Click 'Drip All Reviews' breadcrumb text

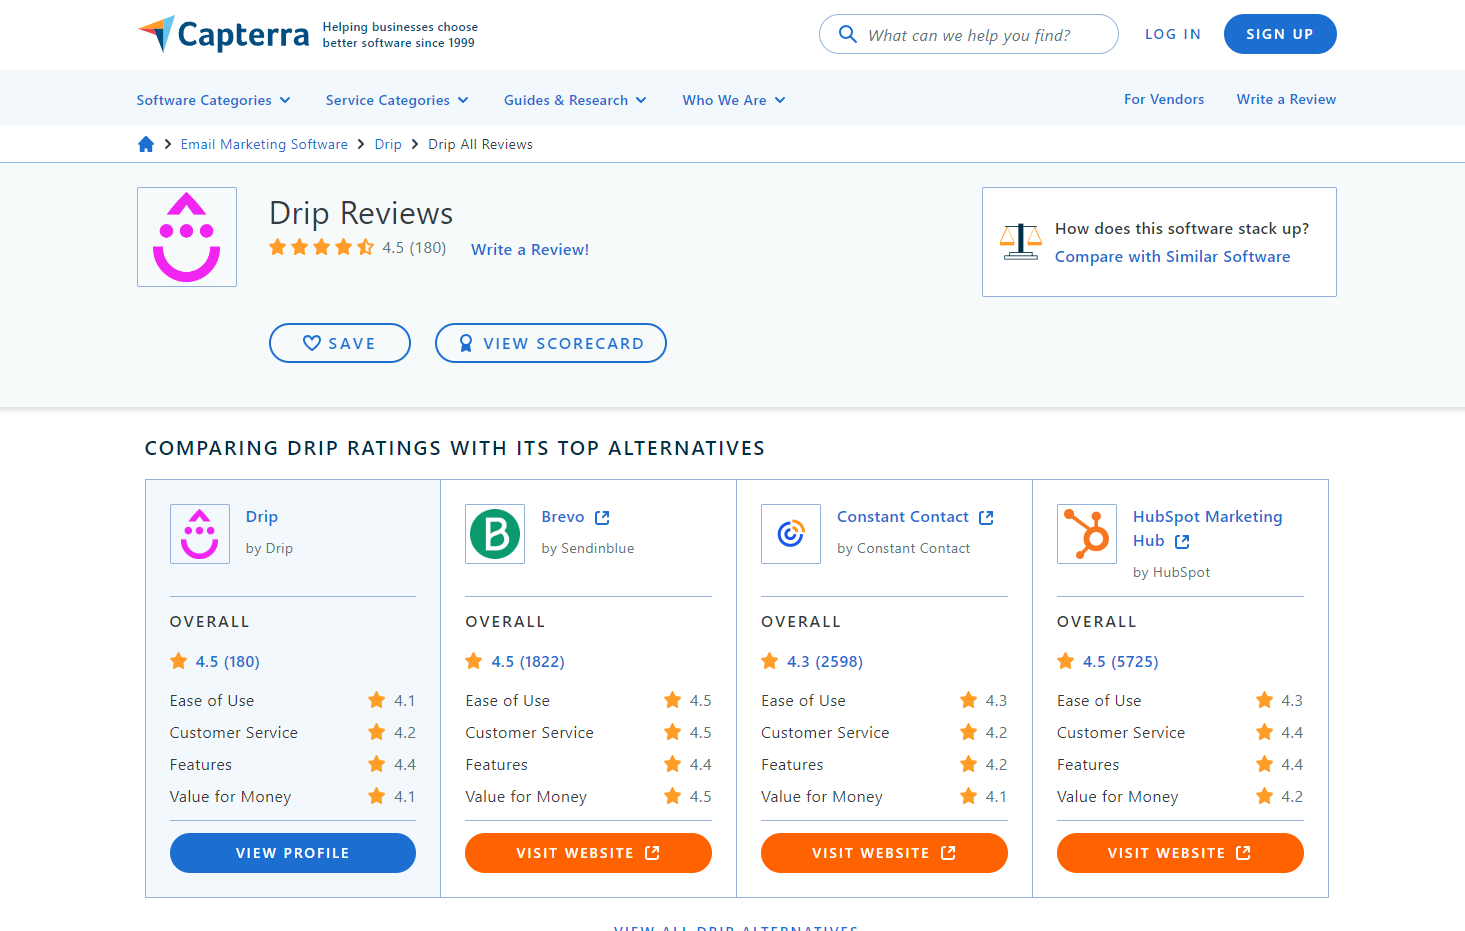point(480,144)
